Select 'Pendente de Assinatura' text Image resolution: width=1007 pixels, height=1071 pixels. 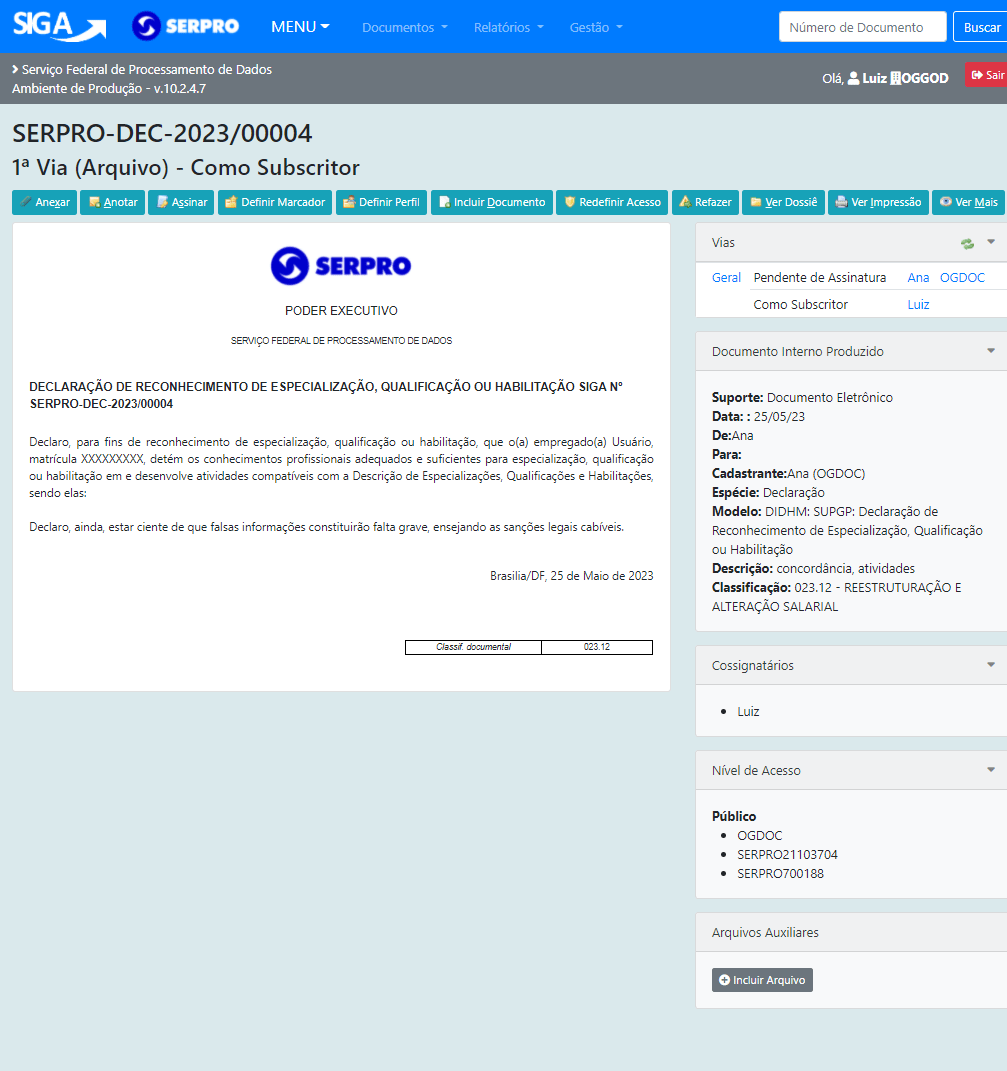click(x=819, y=277)
